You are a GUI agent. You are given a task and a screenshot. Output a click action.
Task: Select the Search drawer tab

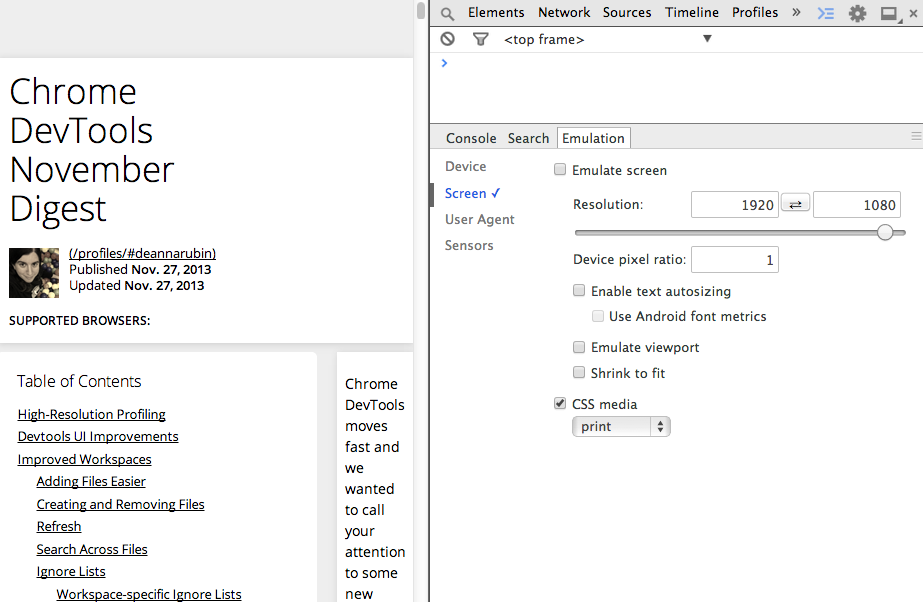(x=528, y=138)
